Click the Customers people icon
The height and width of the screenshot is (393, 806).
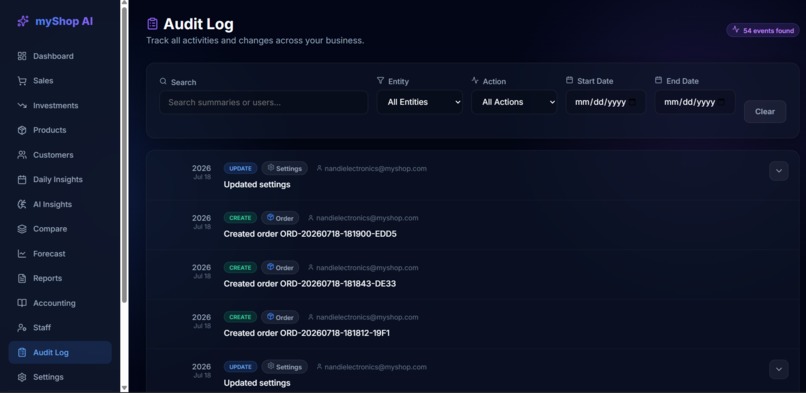22,155
